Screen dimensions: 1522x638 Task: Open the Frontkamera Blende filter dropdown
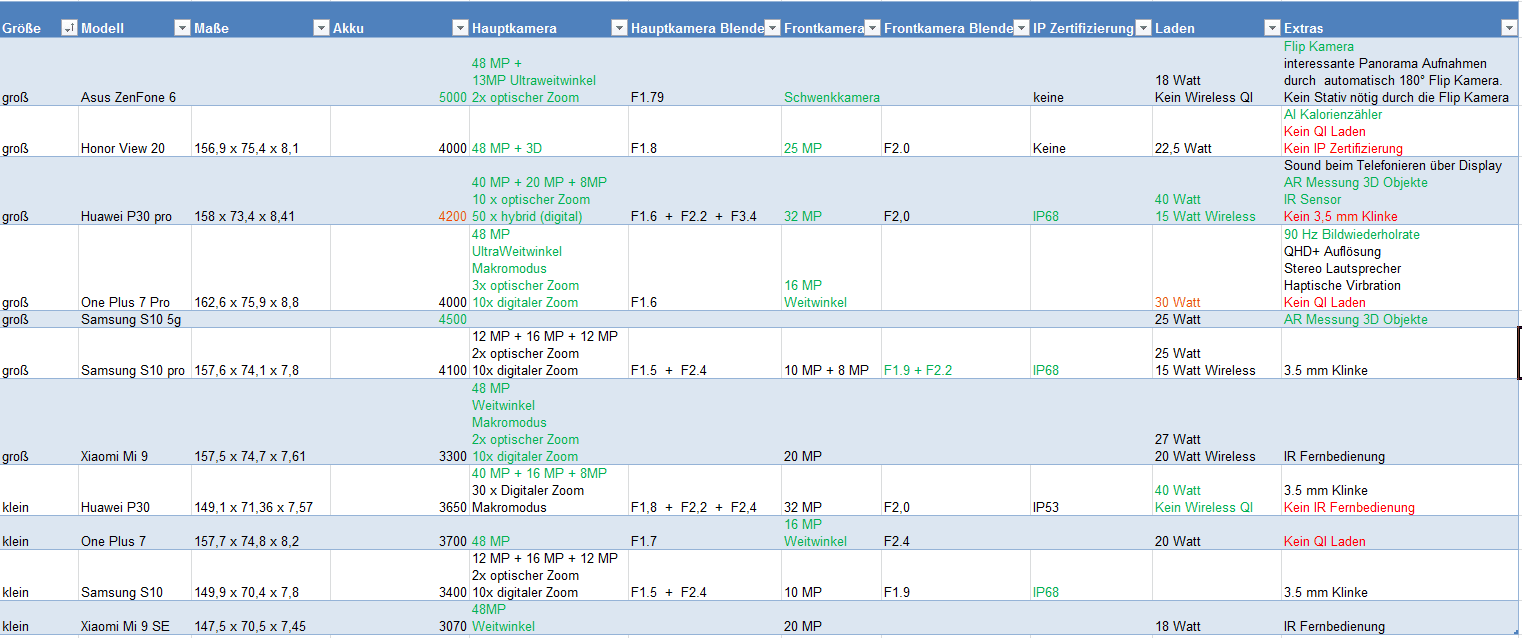click(x=1022, y=28)
